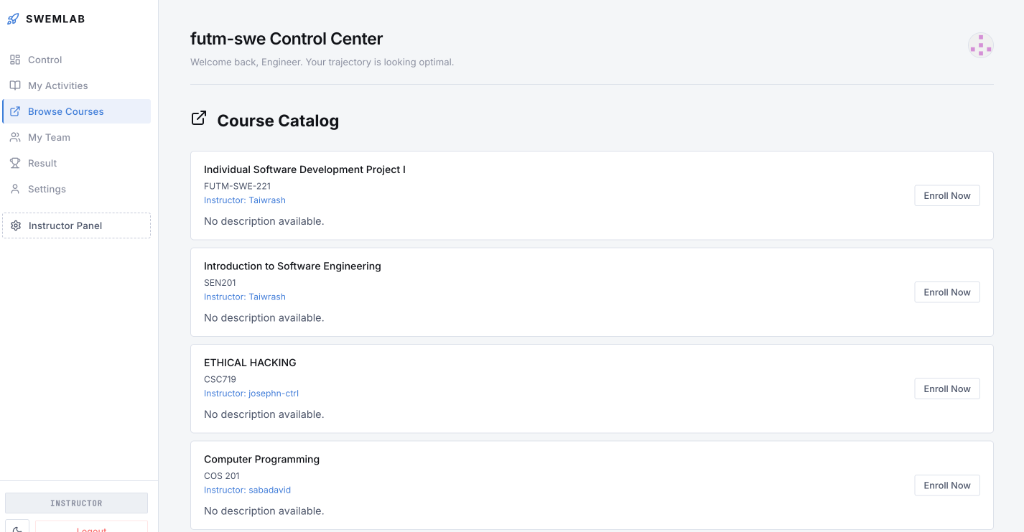Click the My Team people icon
1024x532 pixels.
pos(15,137)
